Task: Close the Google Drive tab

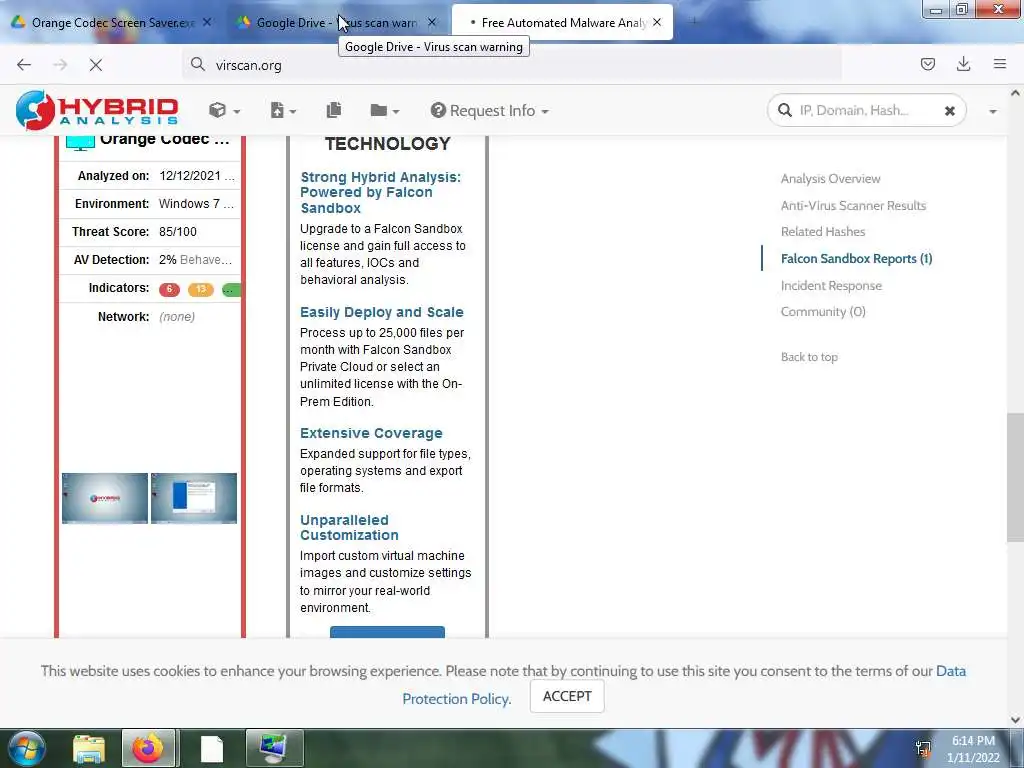Action: point(432,22)
